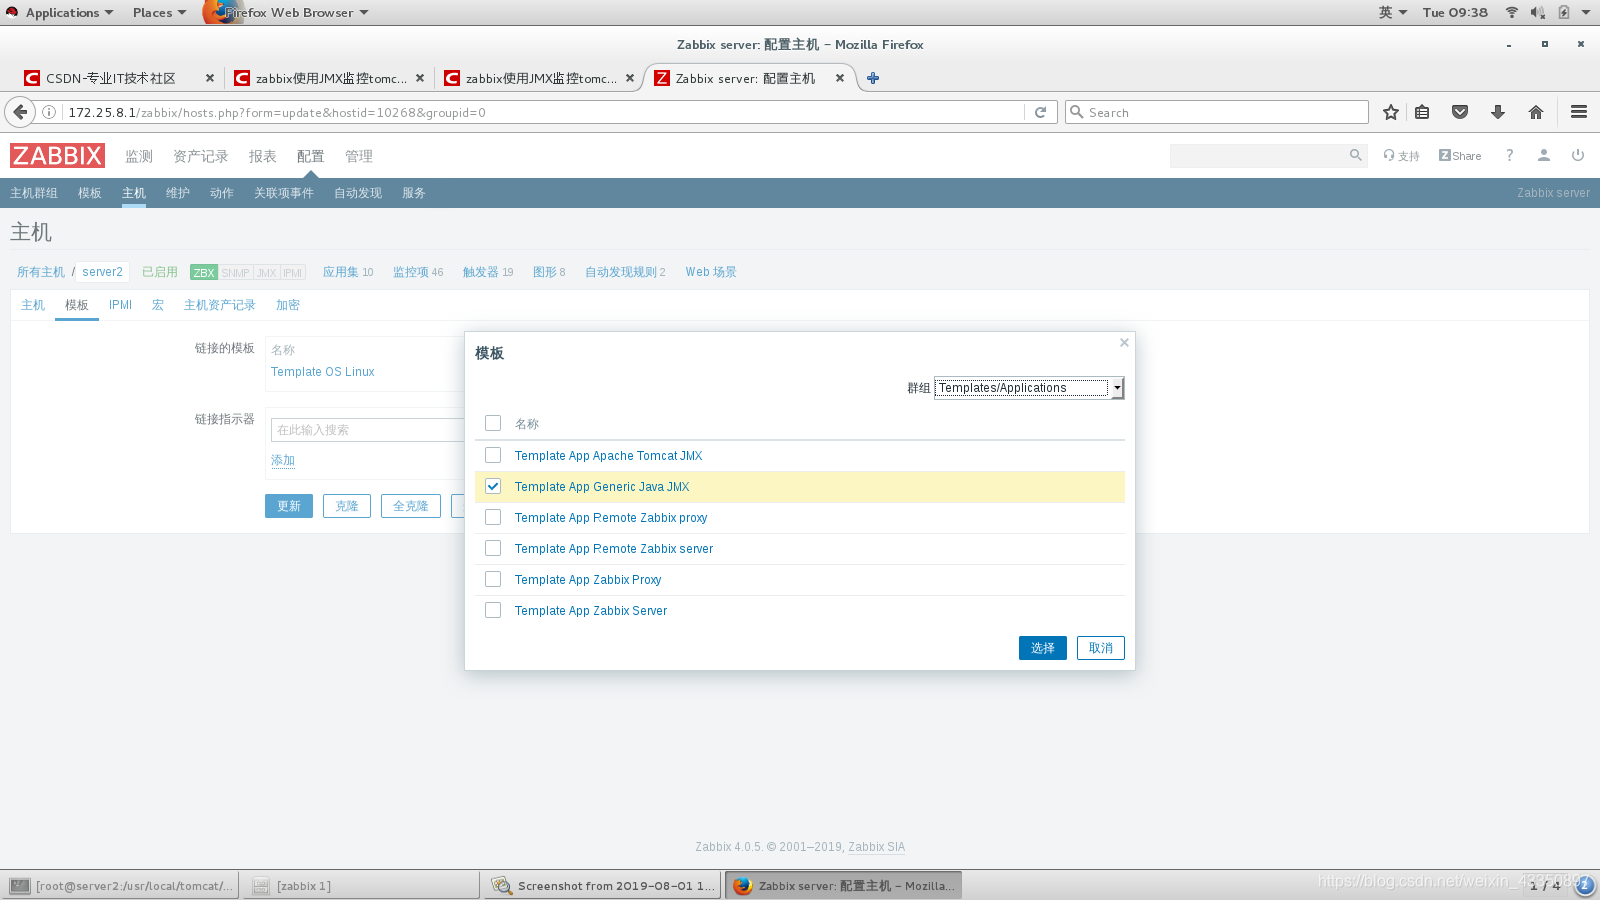Viewport: 1600px width, 900px height.
Task: Open Zabbix help question mark
Action: click(1510, 155)
